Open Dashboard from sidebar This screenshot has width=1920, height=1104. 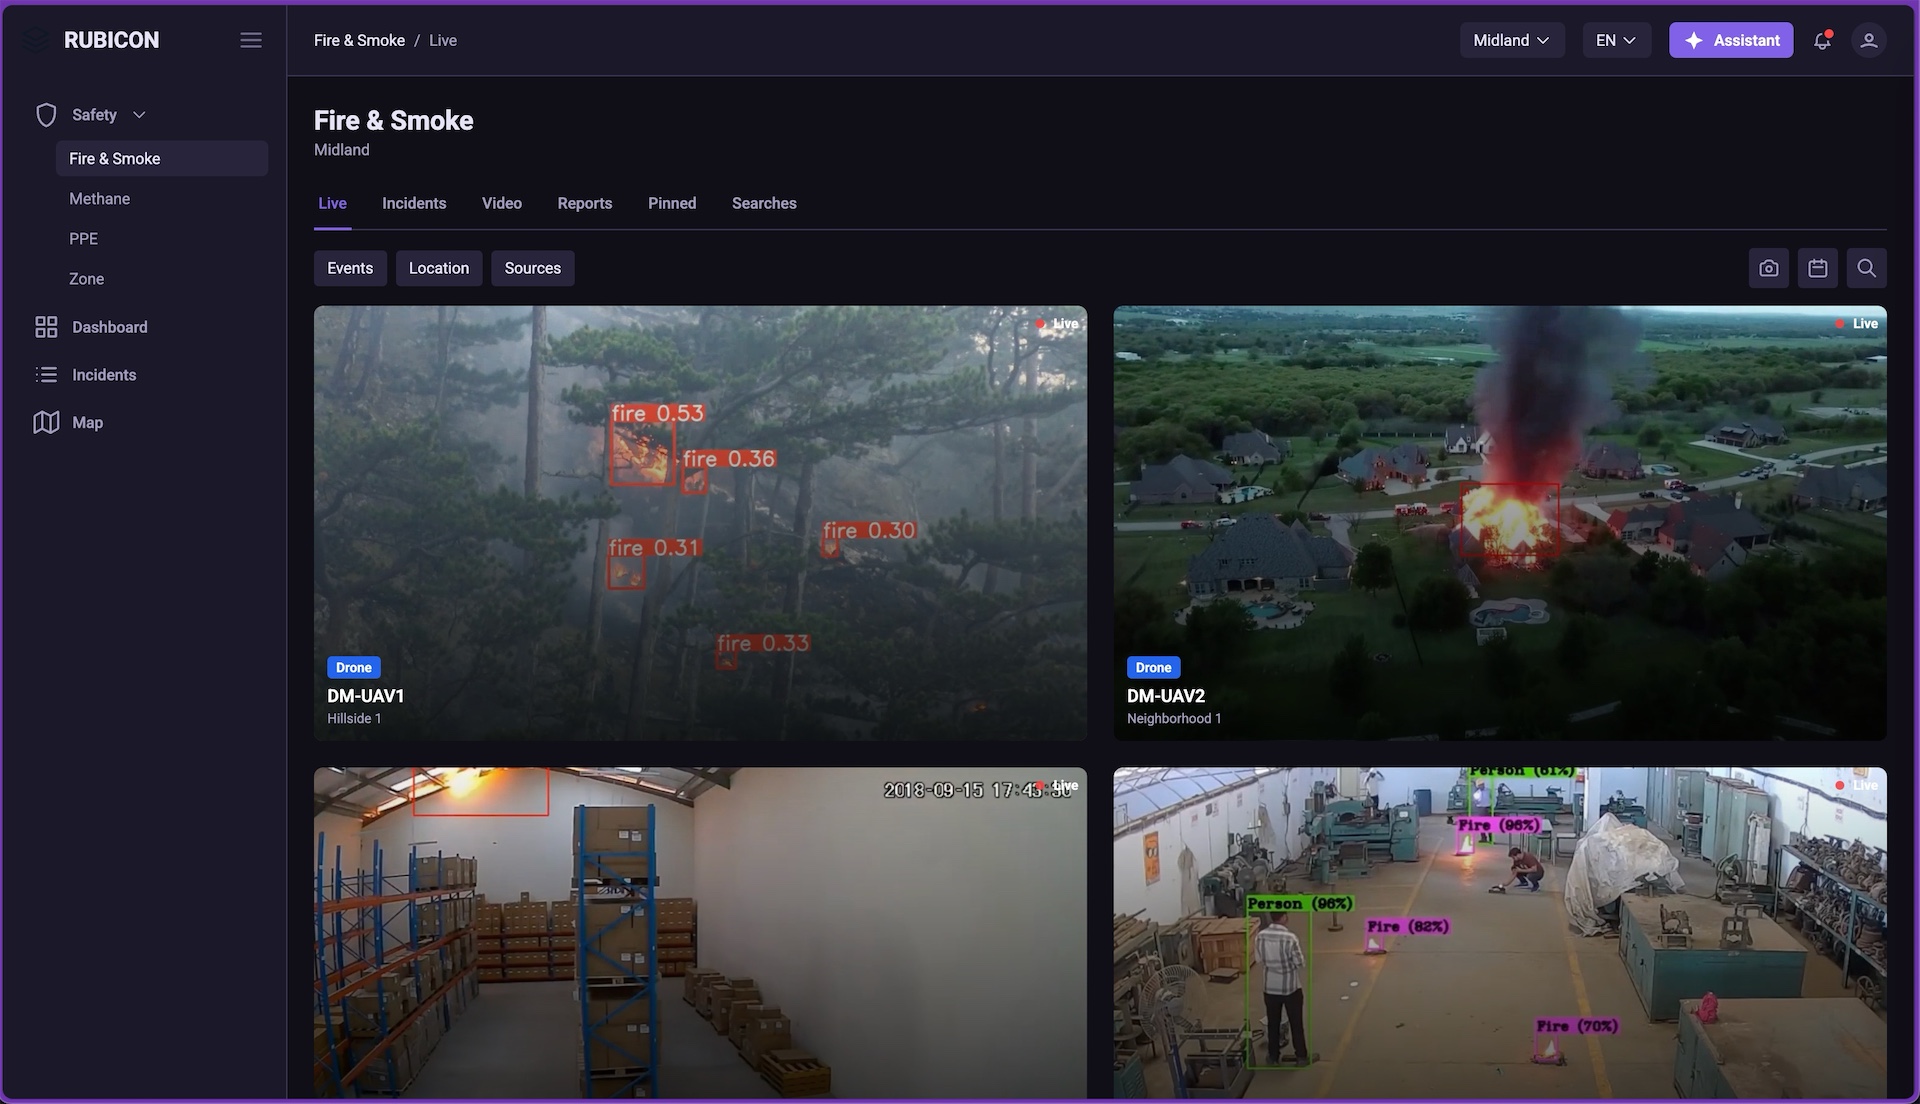(110, 327)
